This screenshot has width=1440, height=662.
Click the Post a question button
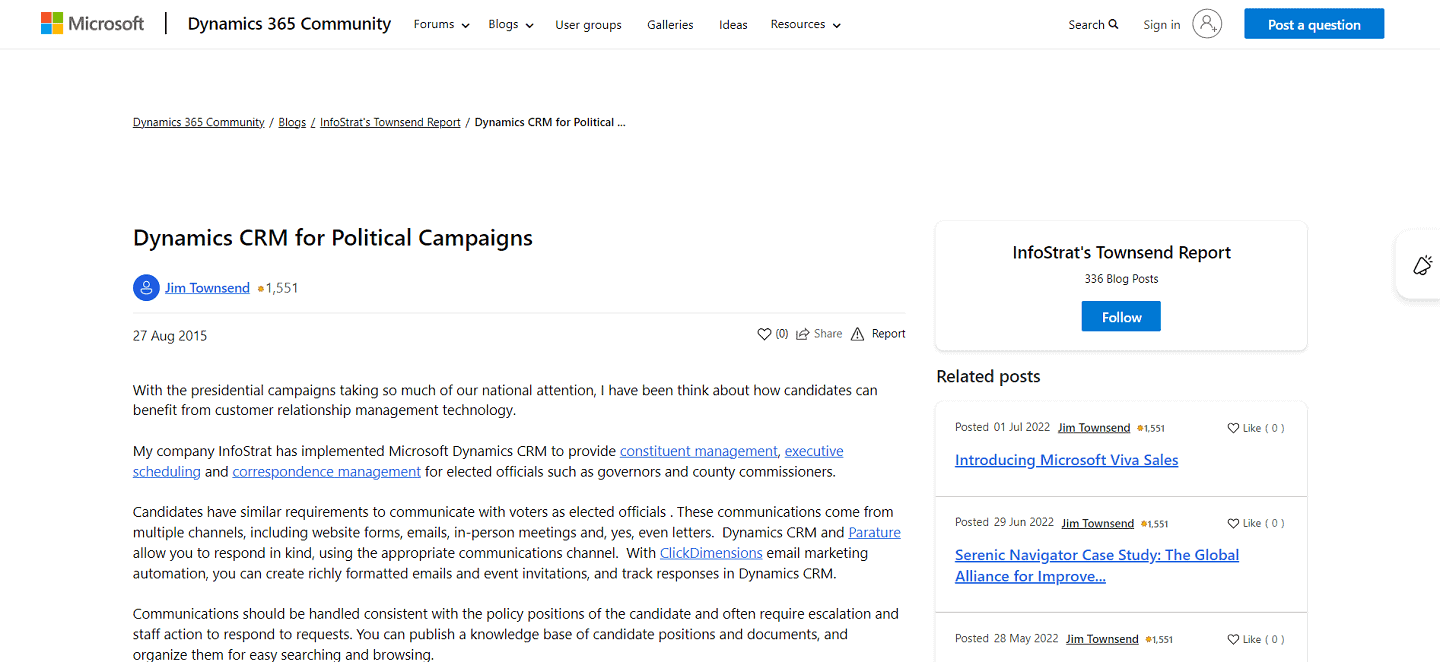pos(1313,23)
